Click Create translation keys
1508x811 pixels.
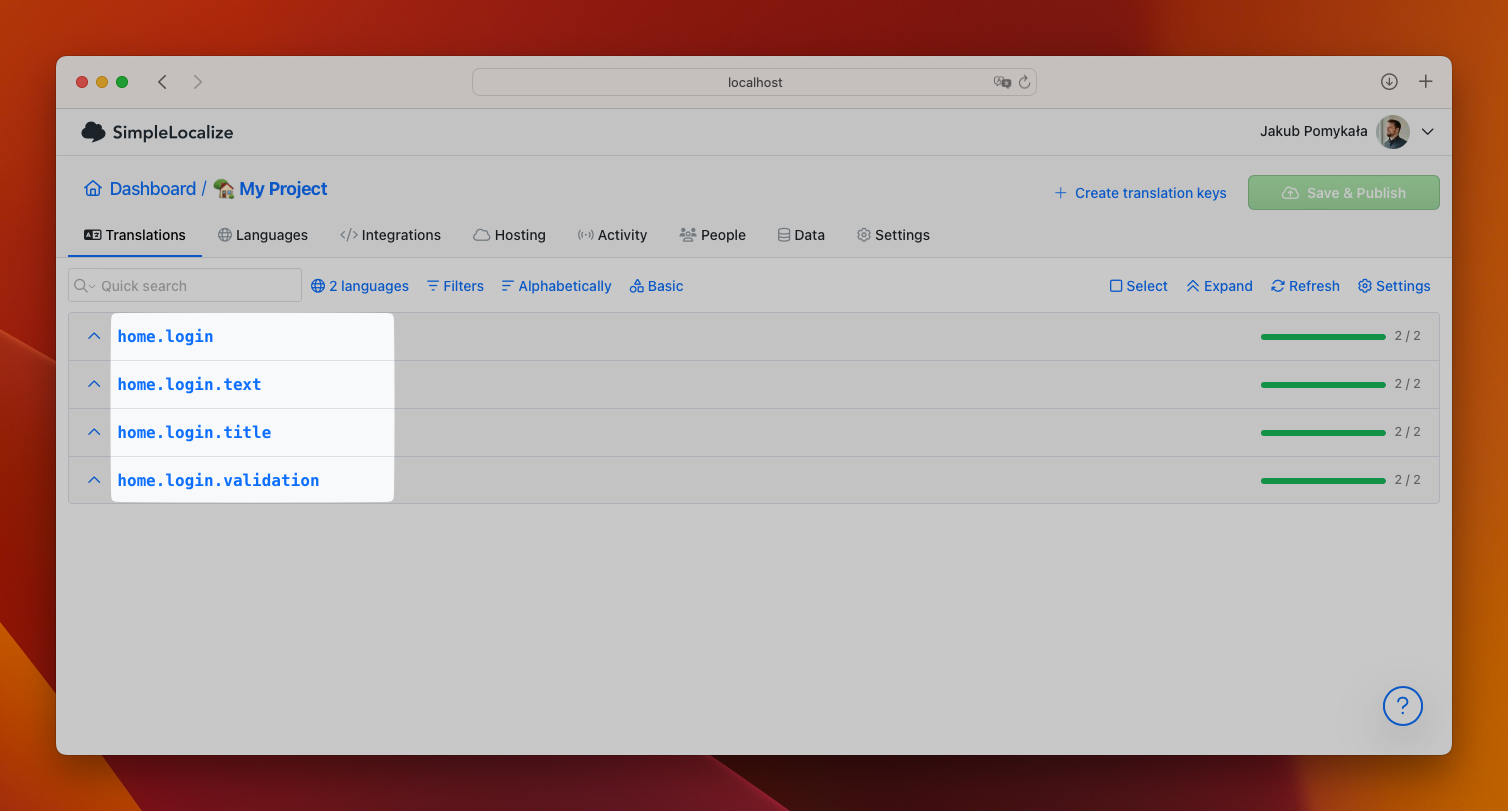(x=1140, y=193)
